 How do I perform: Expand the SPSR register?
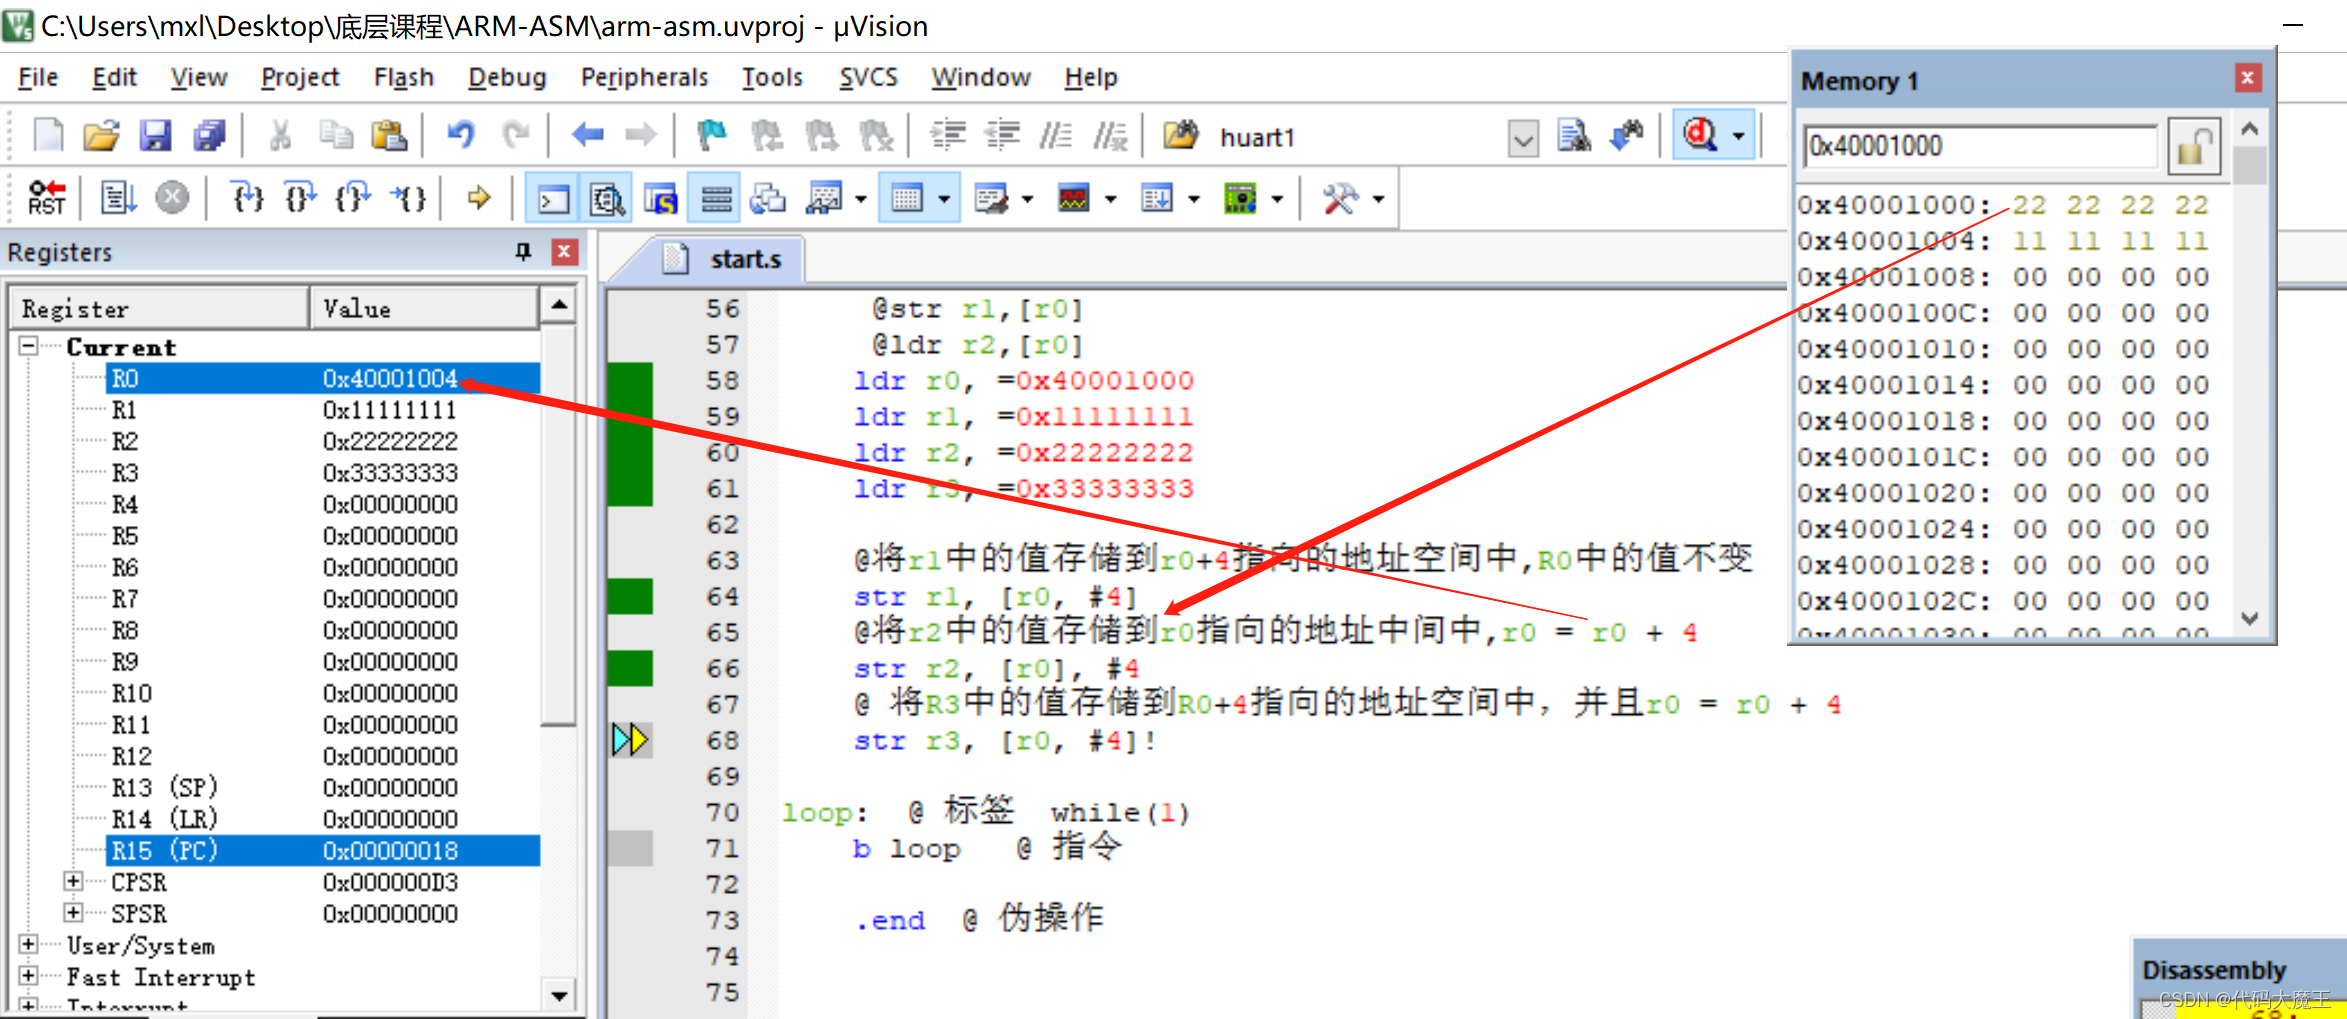(x=73, y=912)
